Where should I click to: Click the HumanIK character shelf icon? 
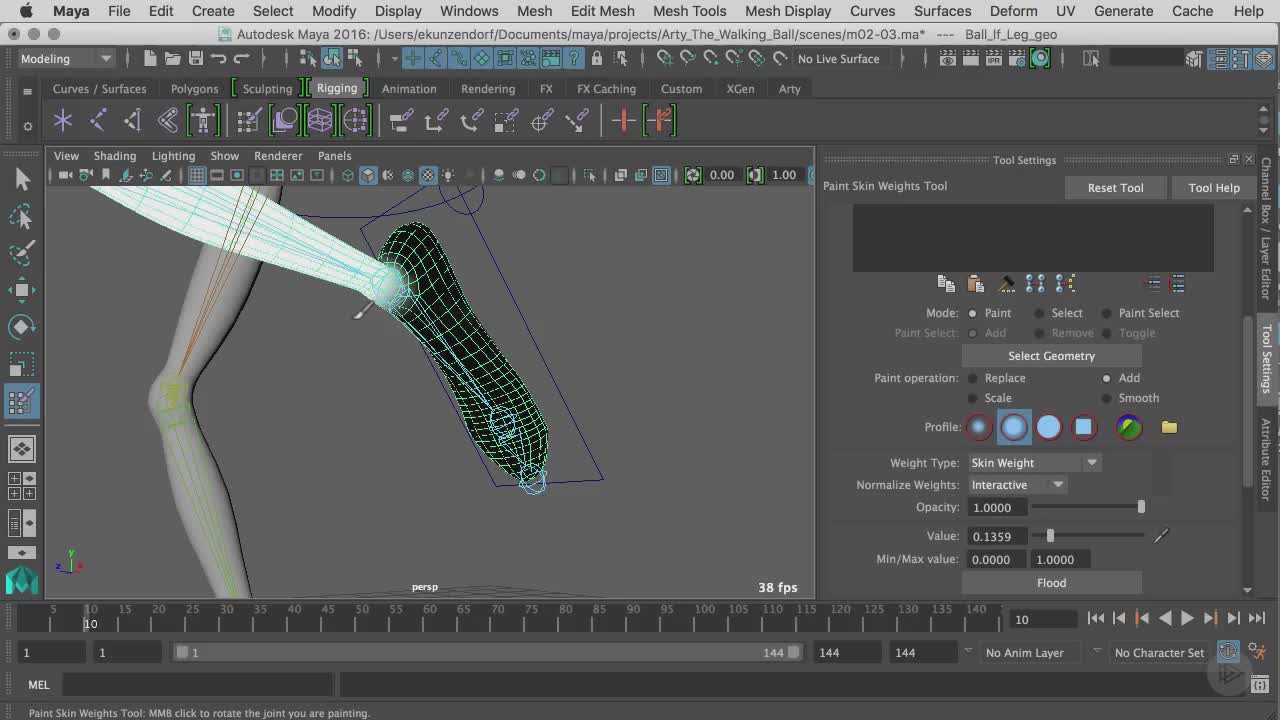coord(203,121)
